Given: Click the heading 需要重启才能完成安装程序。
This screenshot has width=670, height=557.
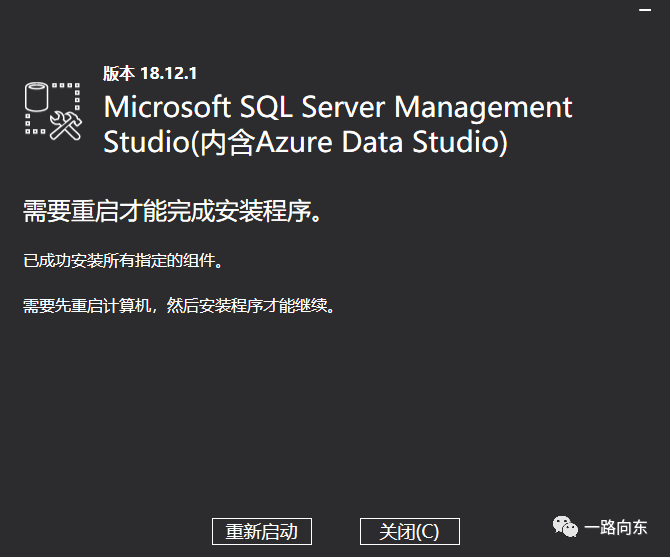Looking at the screenshot, I should [x=172, y=211].
